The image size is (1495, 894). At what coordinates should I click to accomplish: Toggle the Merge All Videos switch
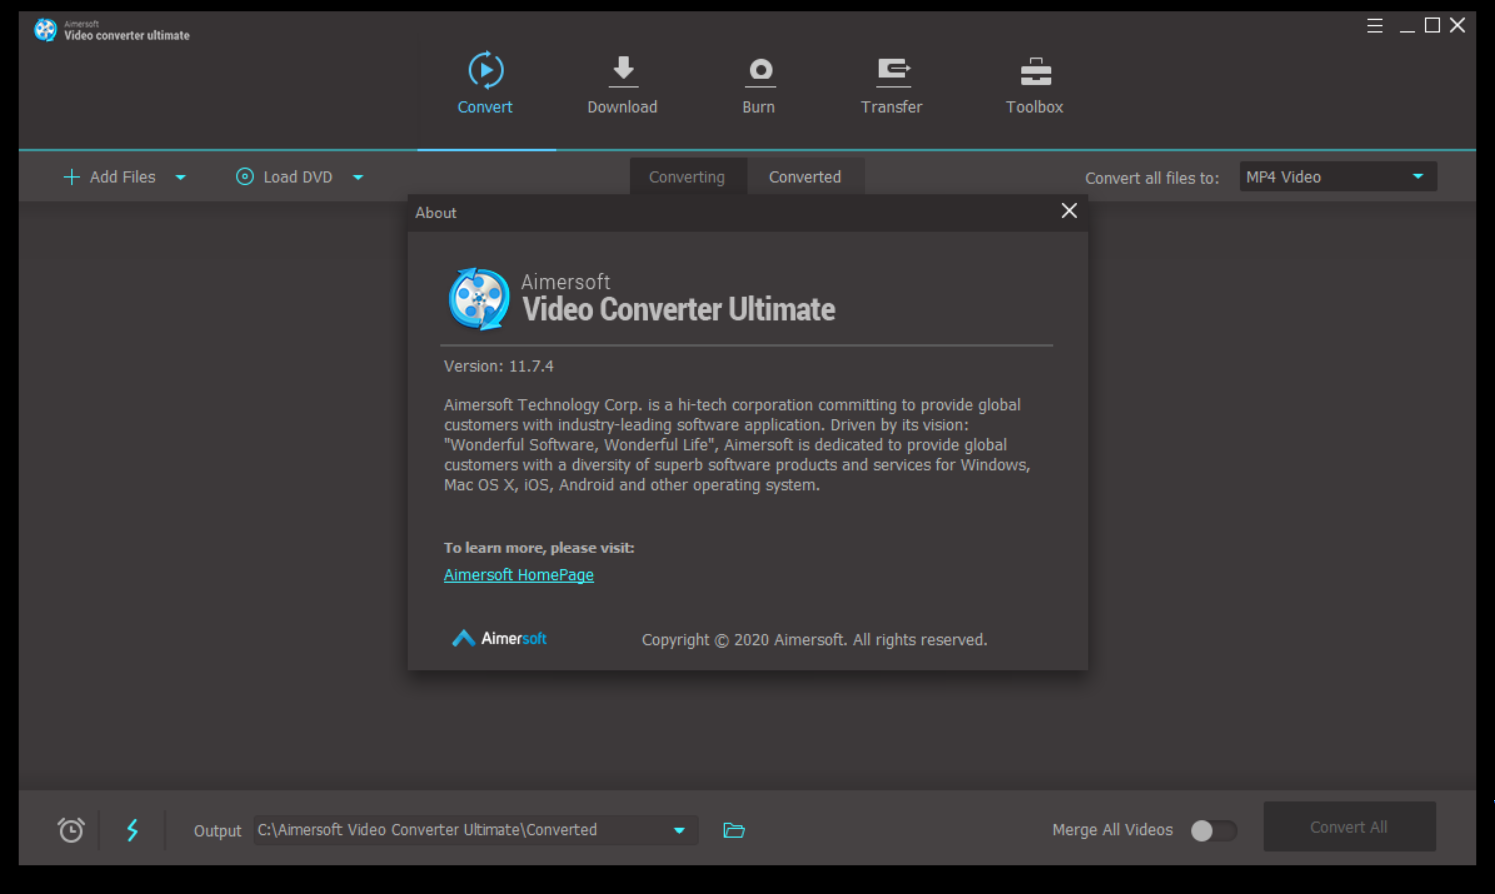[1213, 830]
